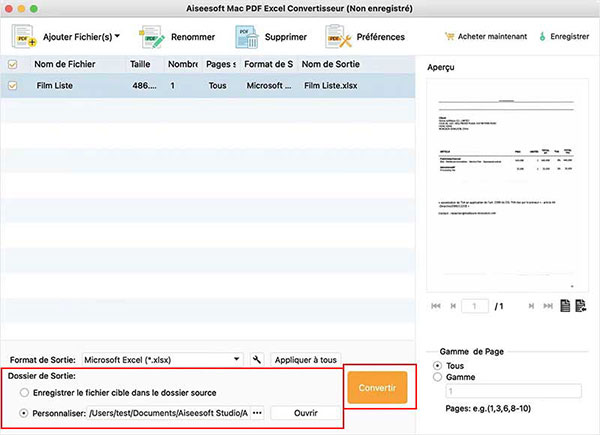Image resolution: width=600 pixels, height=435 pixels.
Task: Click the Appliquer à tous button
Action: [305, 360]
